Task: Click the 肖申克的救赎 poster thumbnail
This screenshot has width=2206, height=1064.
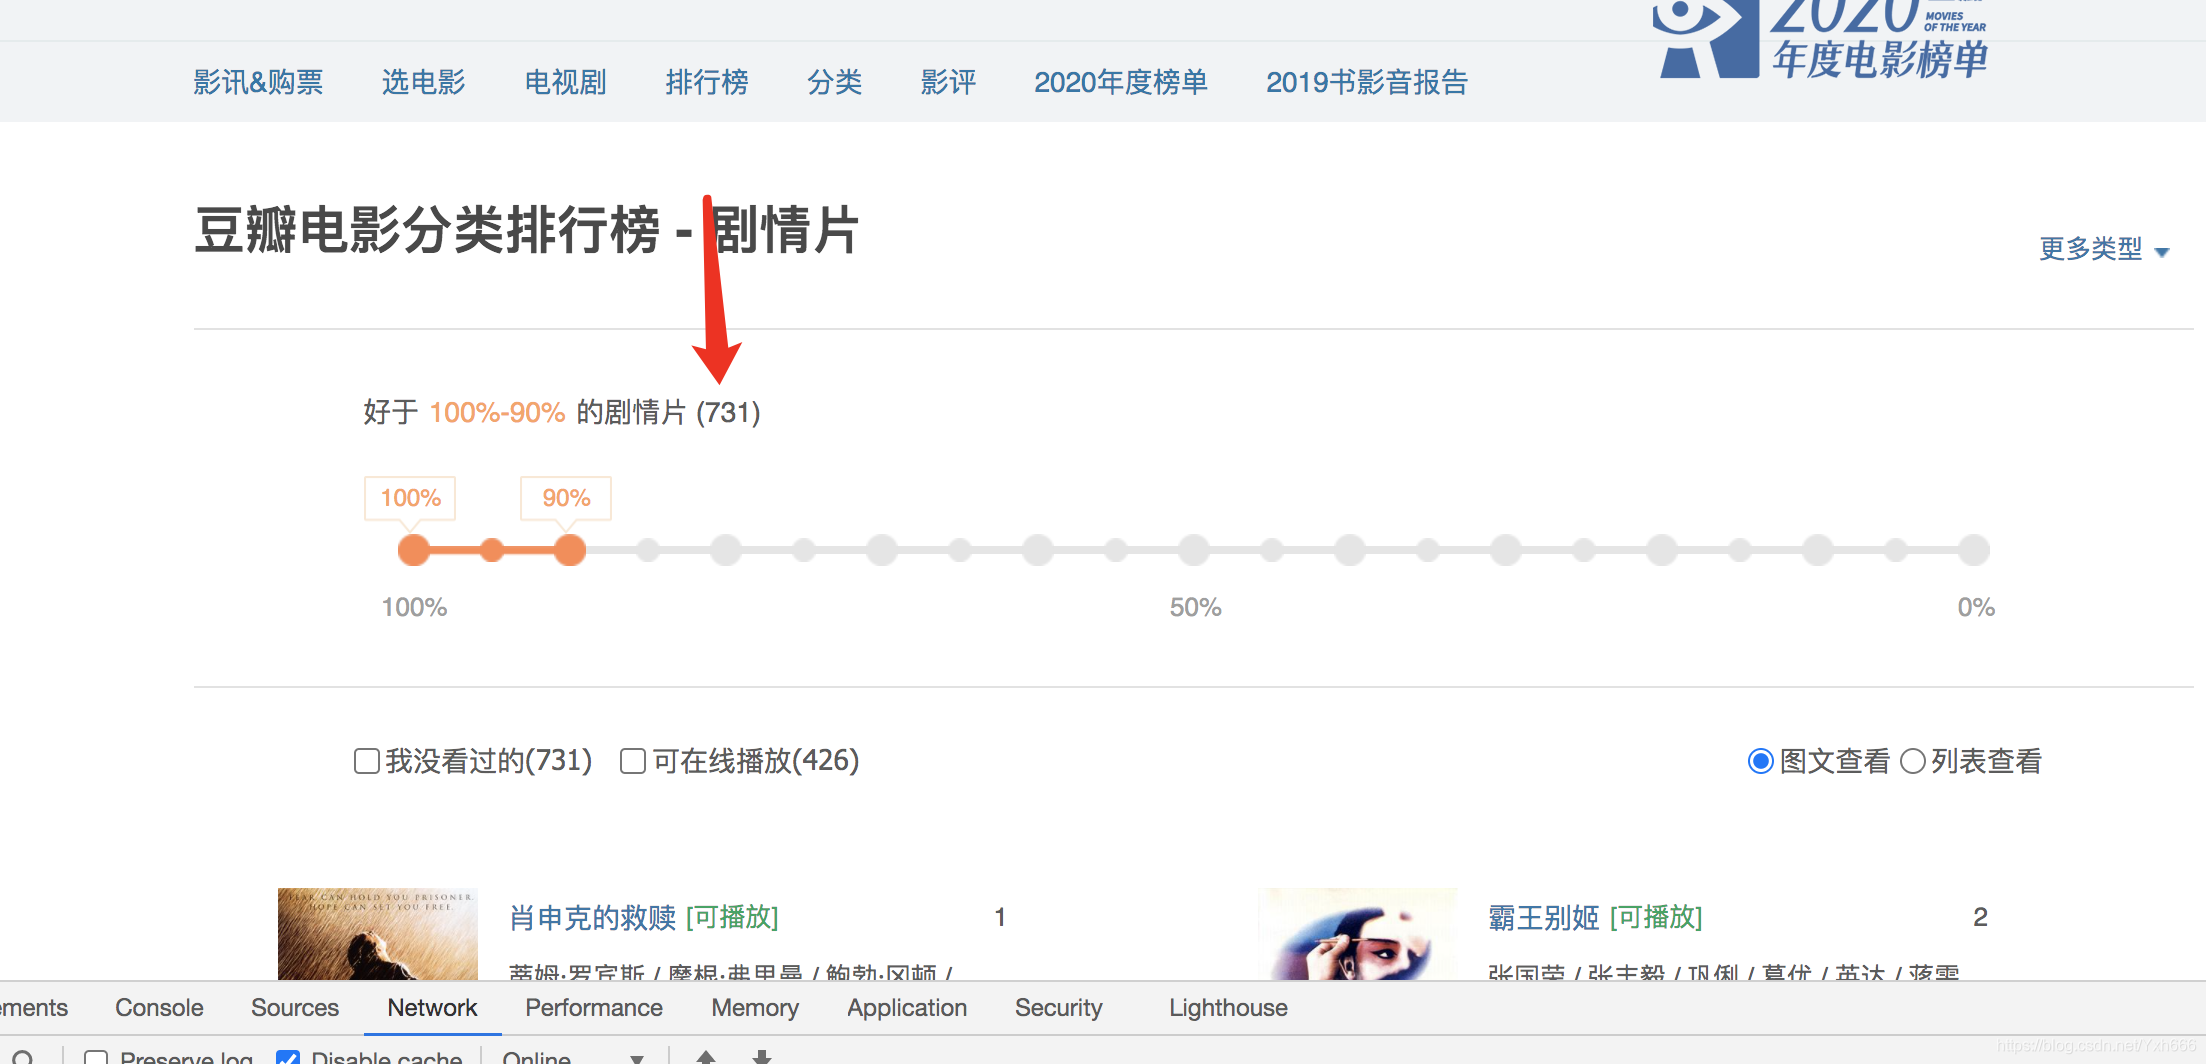Action: [x=378, y=934]
